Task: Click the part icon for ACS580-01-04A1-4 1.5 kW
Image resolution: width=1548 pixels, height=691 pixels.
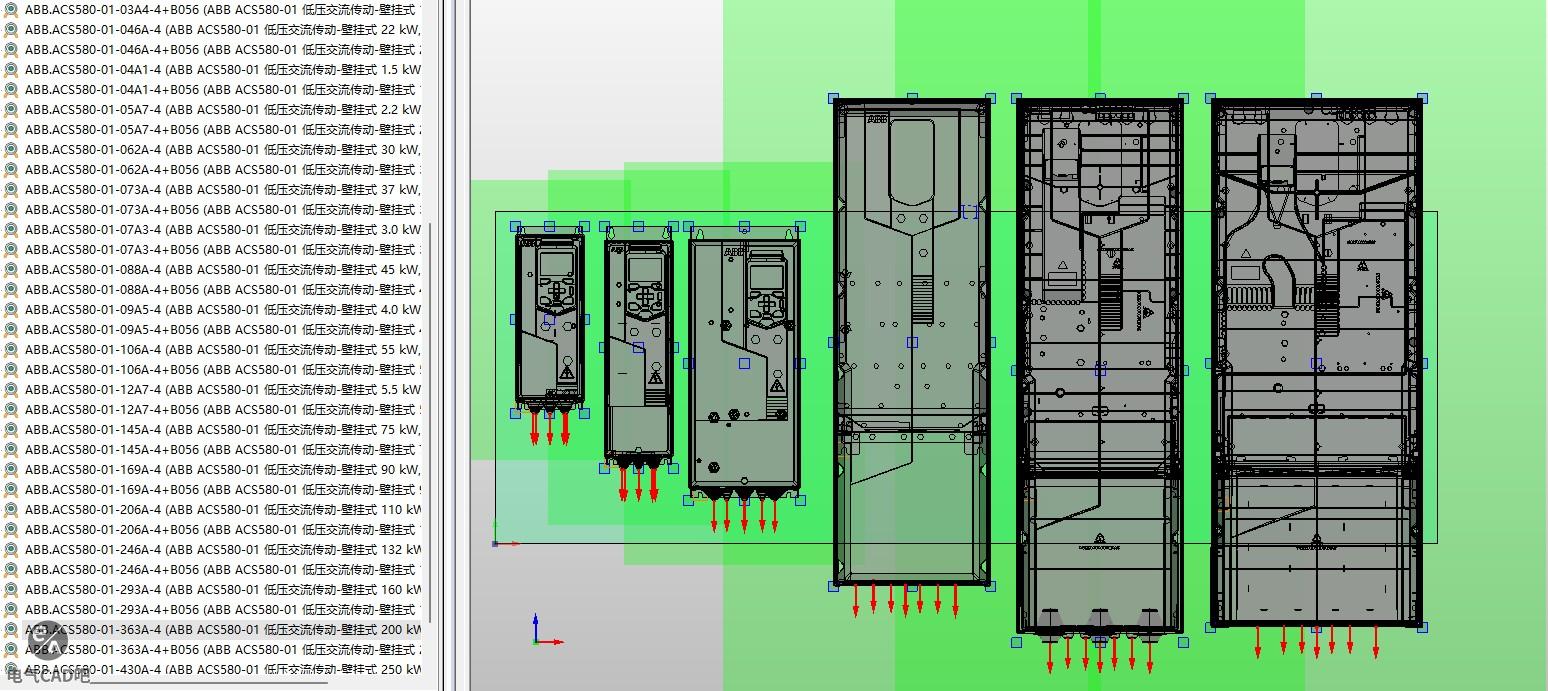Action: click(x=11, y=70)
